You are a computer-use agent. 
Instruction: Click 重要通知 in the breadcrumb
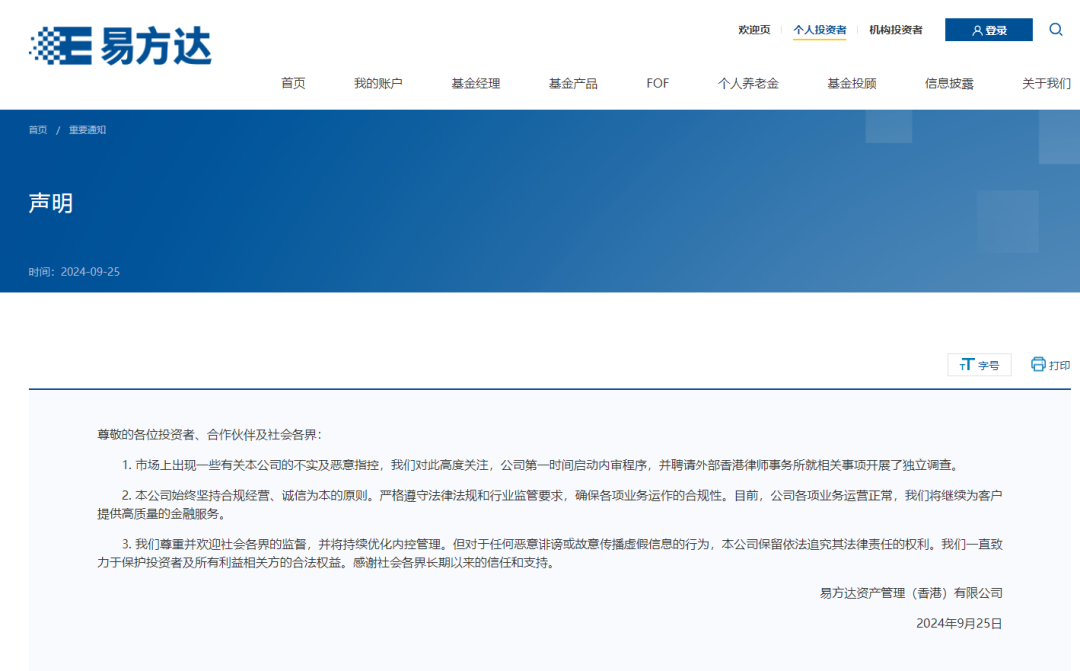pos(87,130)
